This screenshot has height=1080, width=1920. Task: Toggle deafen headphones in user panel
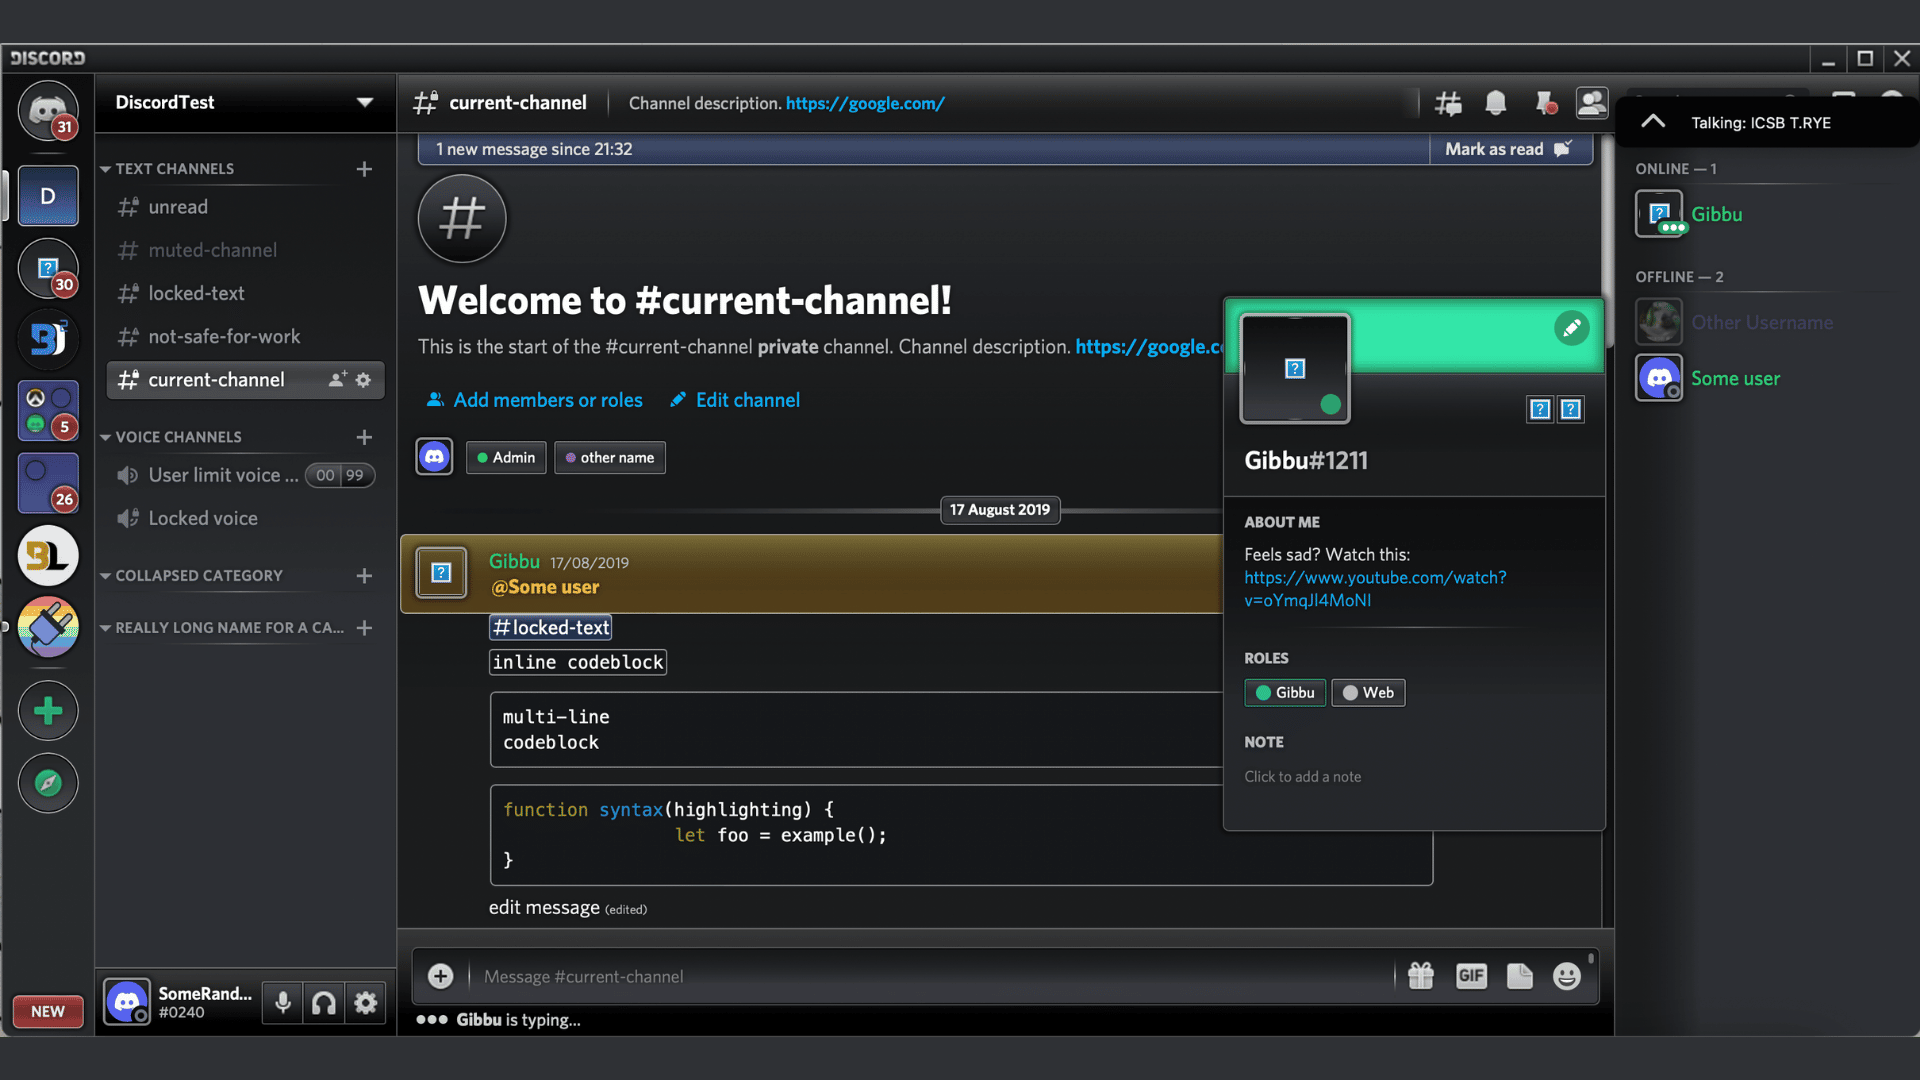tap(324, 1002)
